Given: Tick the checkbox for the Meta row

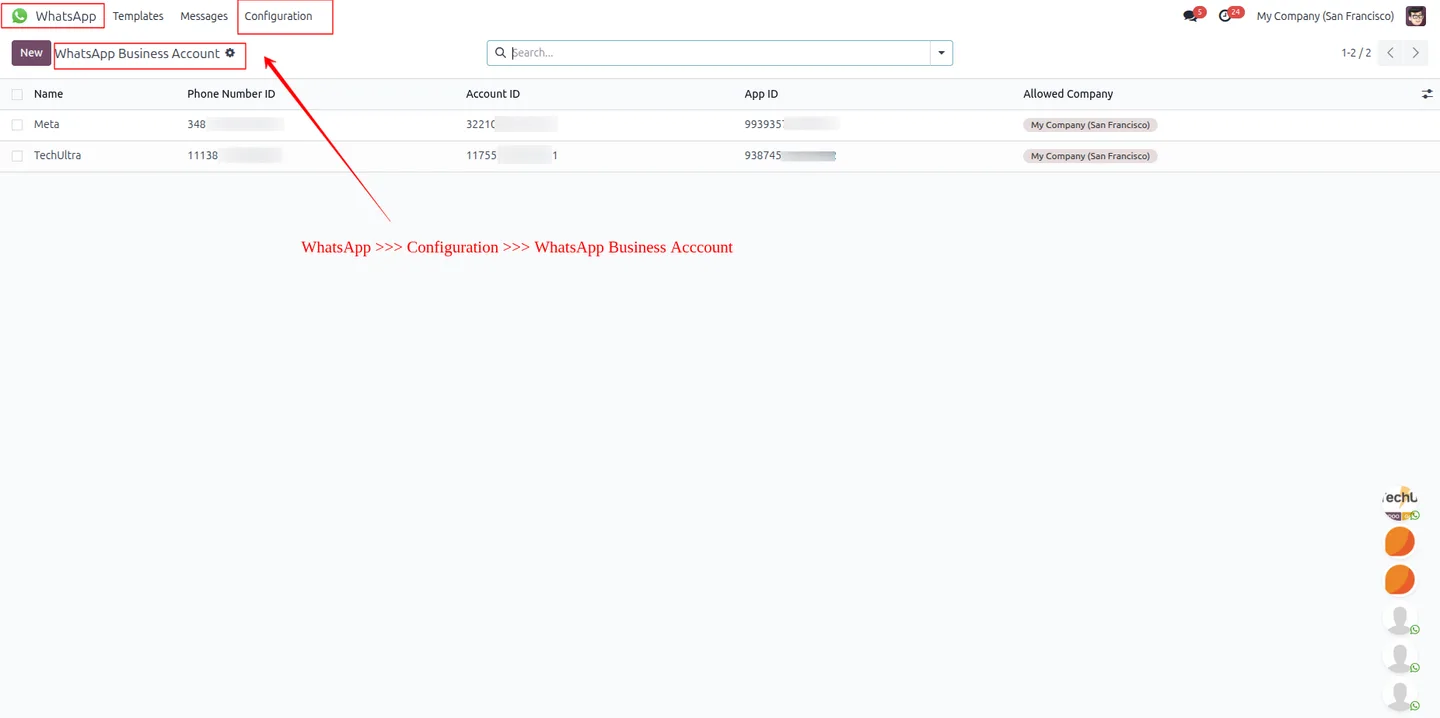Looking at the screenshot, I should pos(17,125).
